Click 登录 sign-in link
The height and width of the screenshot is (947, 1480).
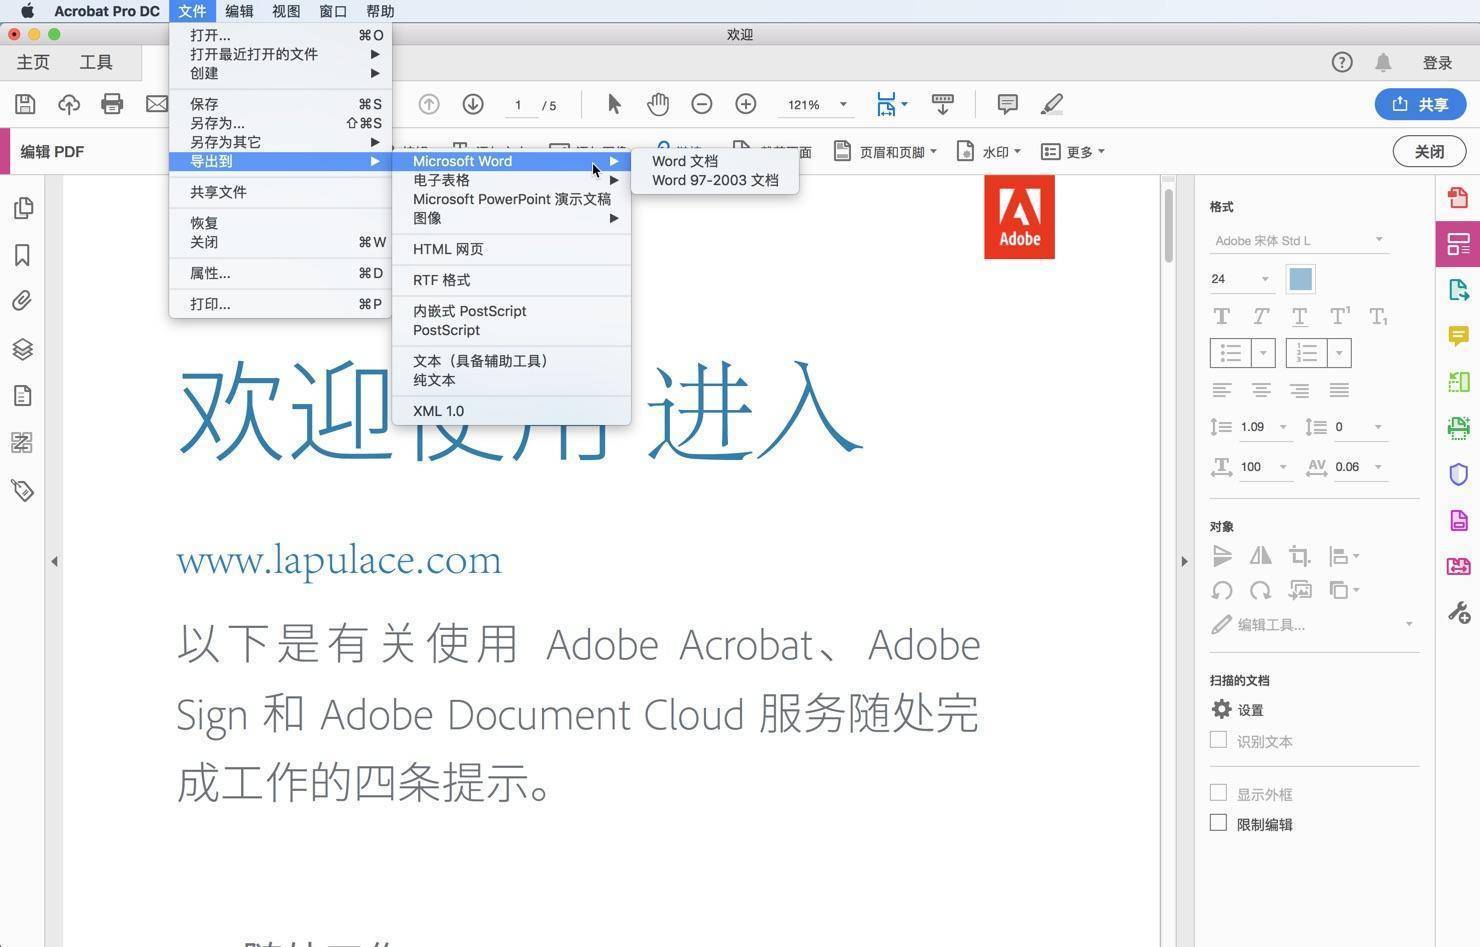1437,62
